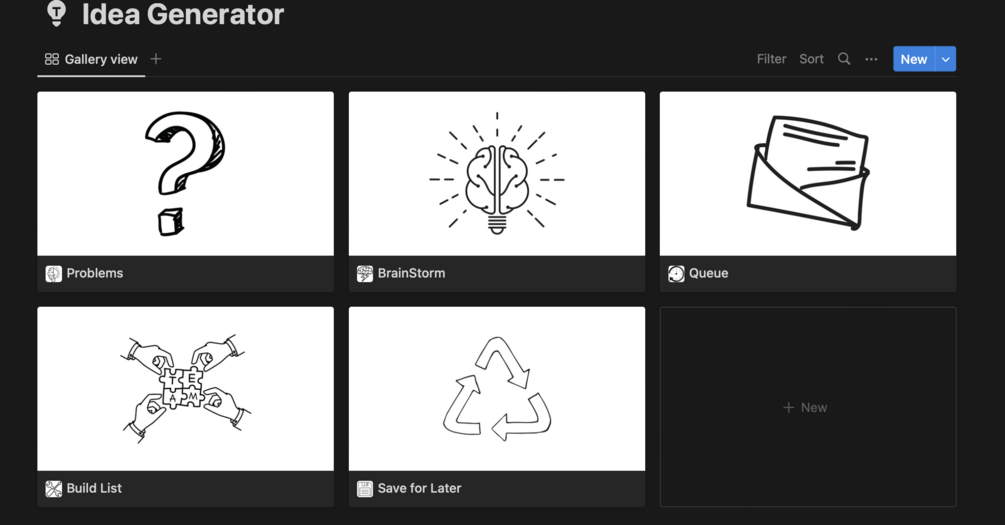Click the lightbulb page icon beside Idea Generator
The height and width of the screenshot is (525, 1005).
coord(56,13)
